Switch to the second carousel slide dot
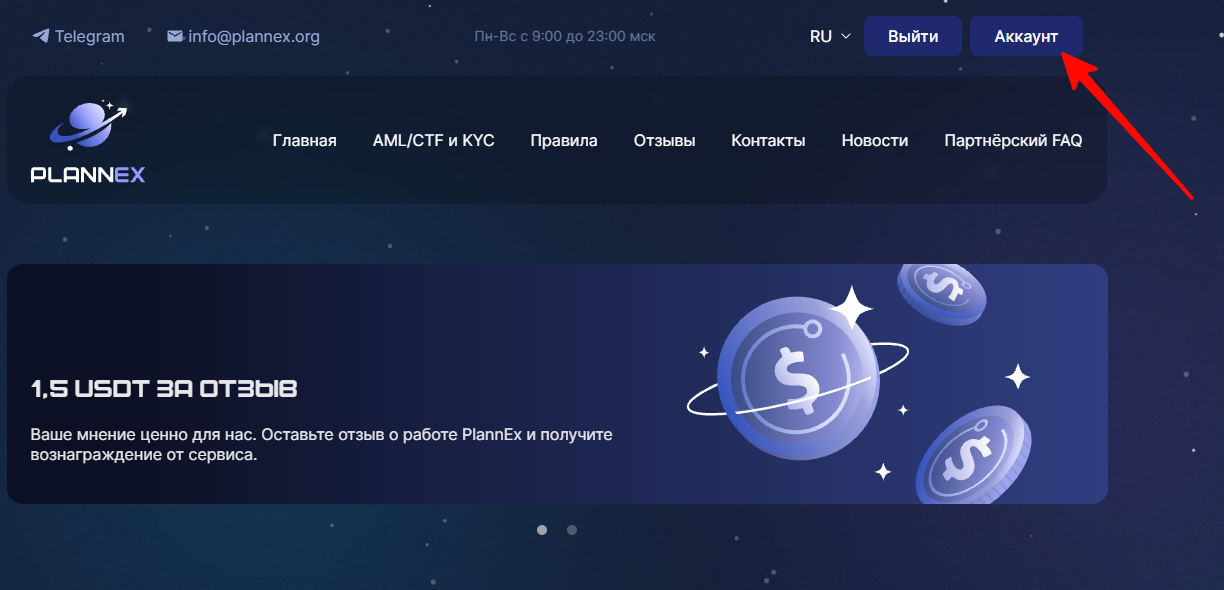 coord(572,530)
